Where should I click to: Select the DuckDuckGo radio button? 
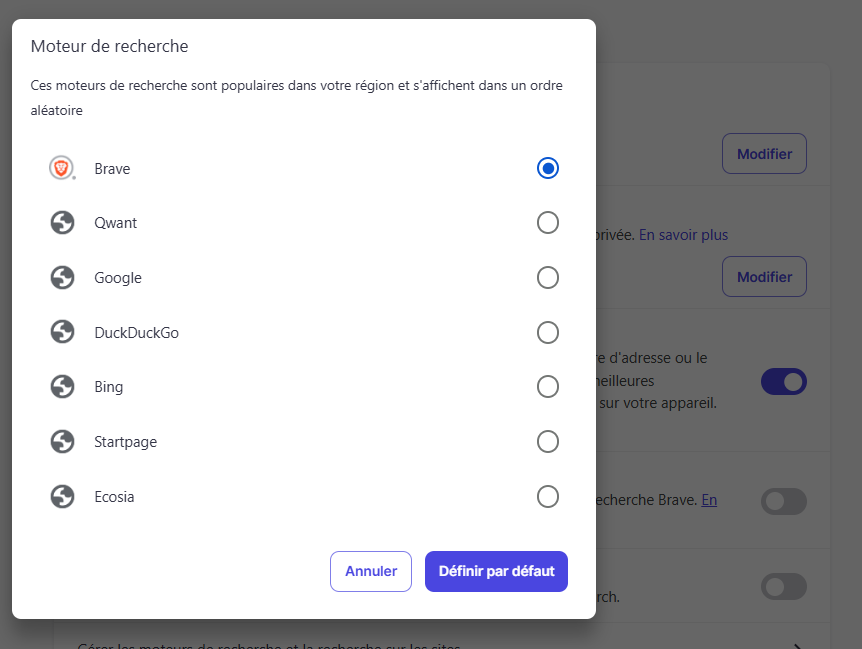click(548, 332)
